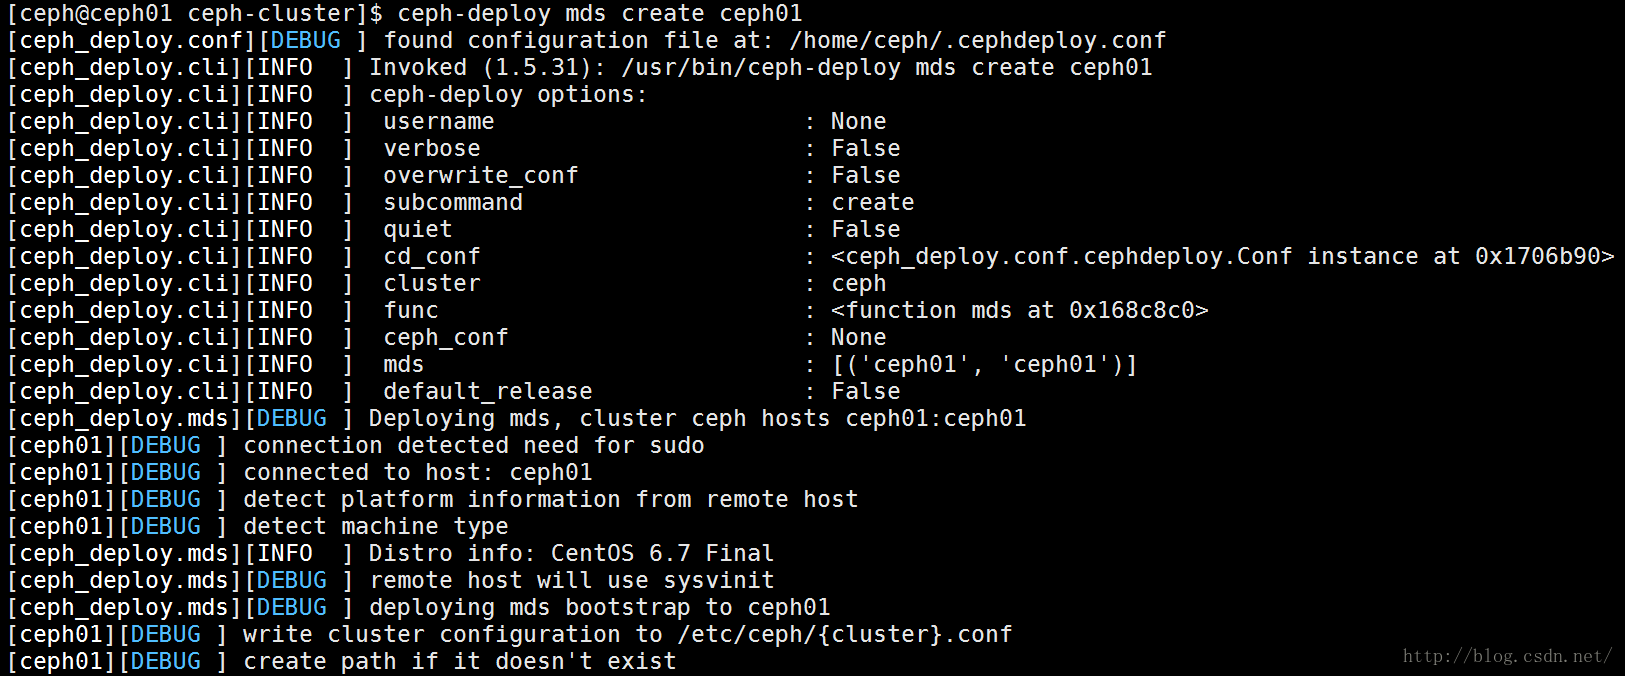Screen dimensions: 1625x676
Task: Click the subcommand value 'create'
Action: pyautogui.click(x=873, y=203)
